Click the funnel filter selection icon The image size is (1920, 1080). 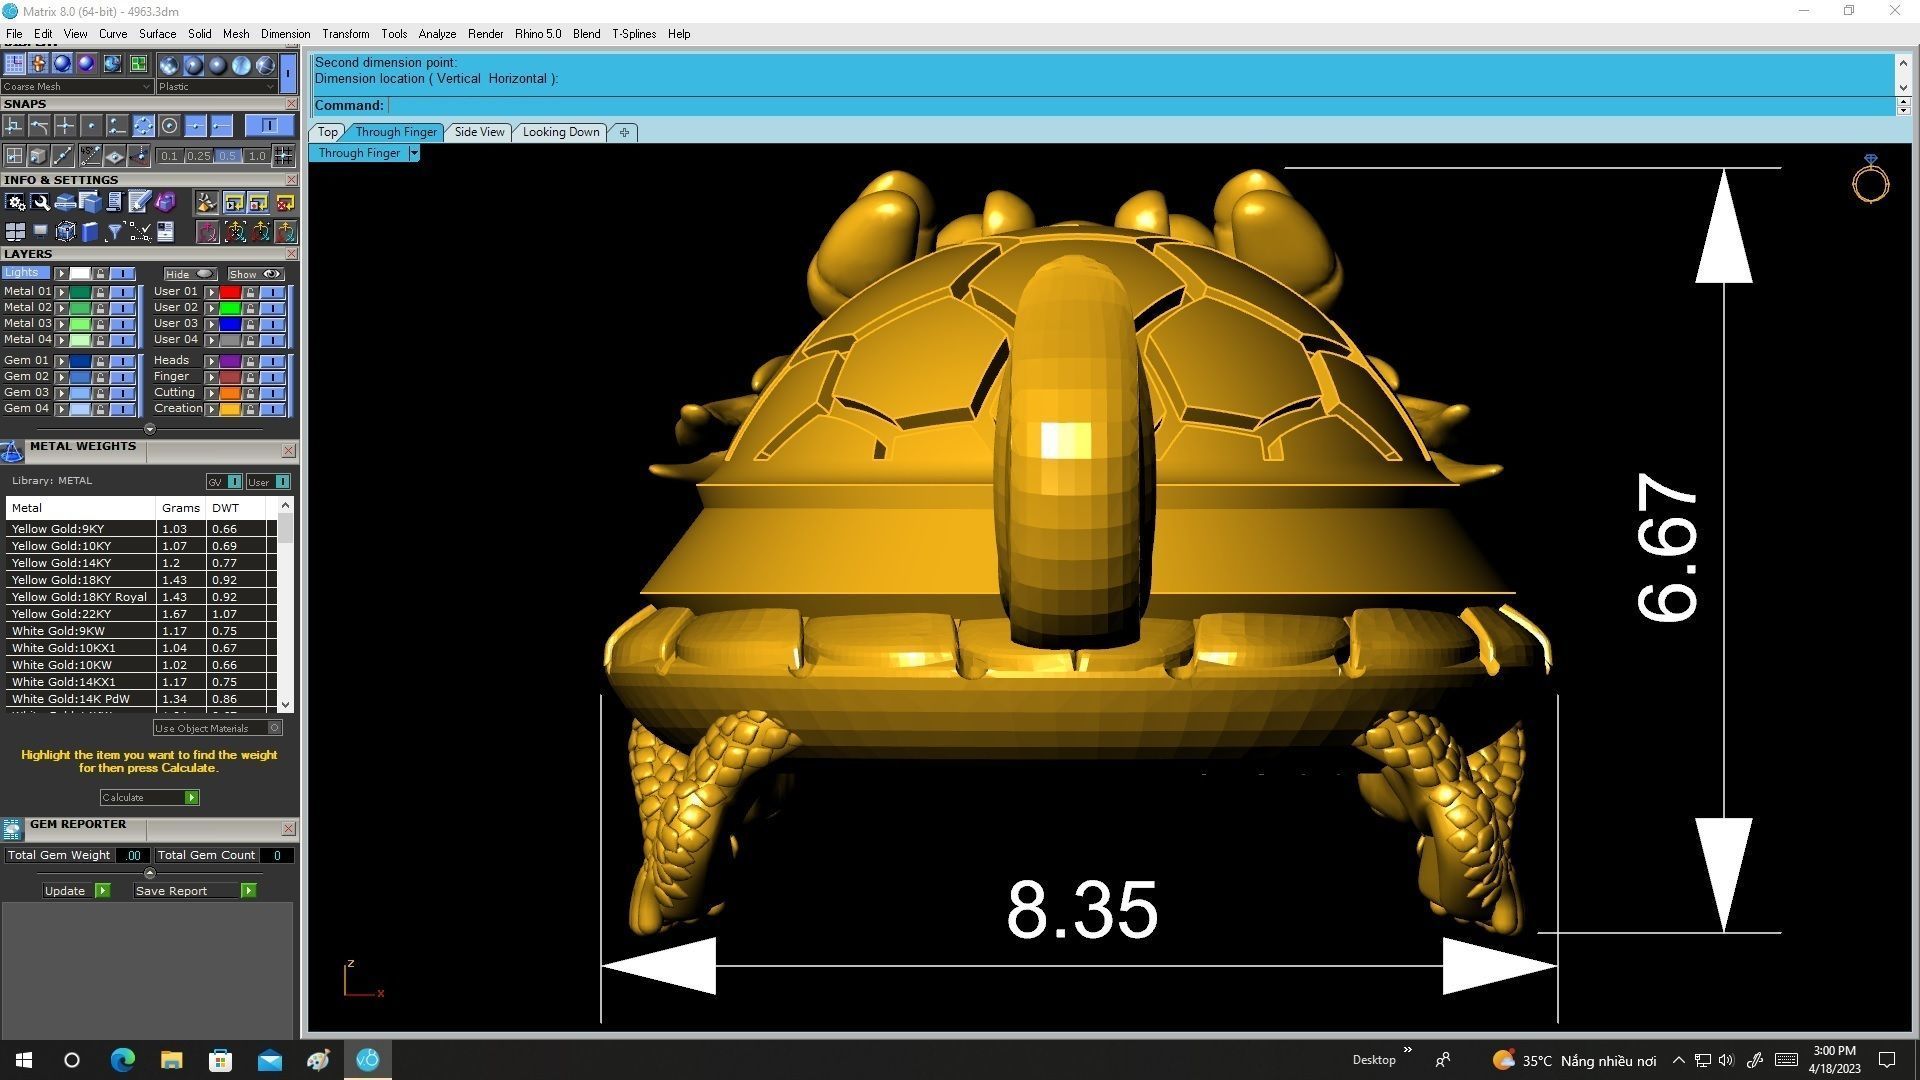click(x=115, y=232)
